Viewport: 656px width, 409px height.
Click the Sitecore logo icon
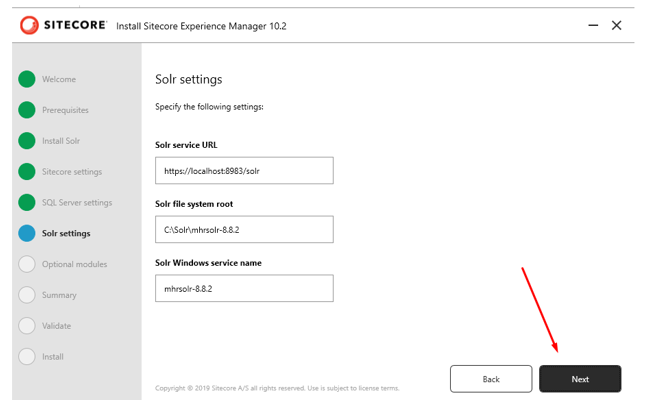[29, 25]
